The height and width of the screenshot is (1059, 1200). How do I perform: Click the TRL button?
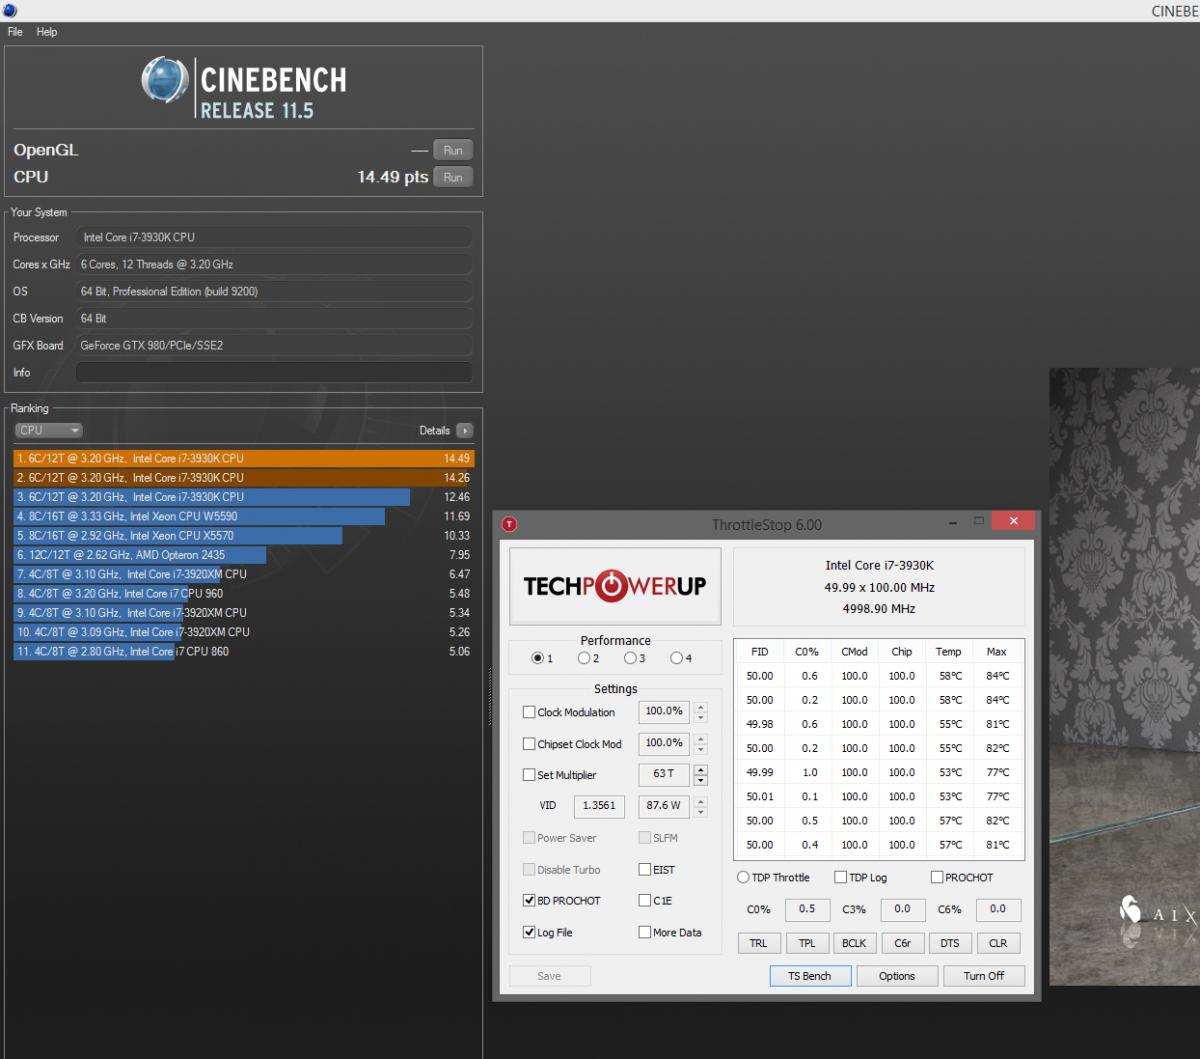(x=758, y=943)
